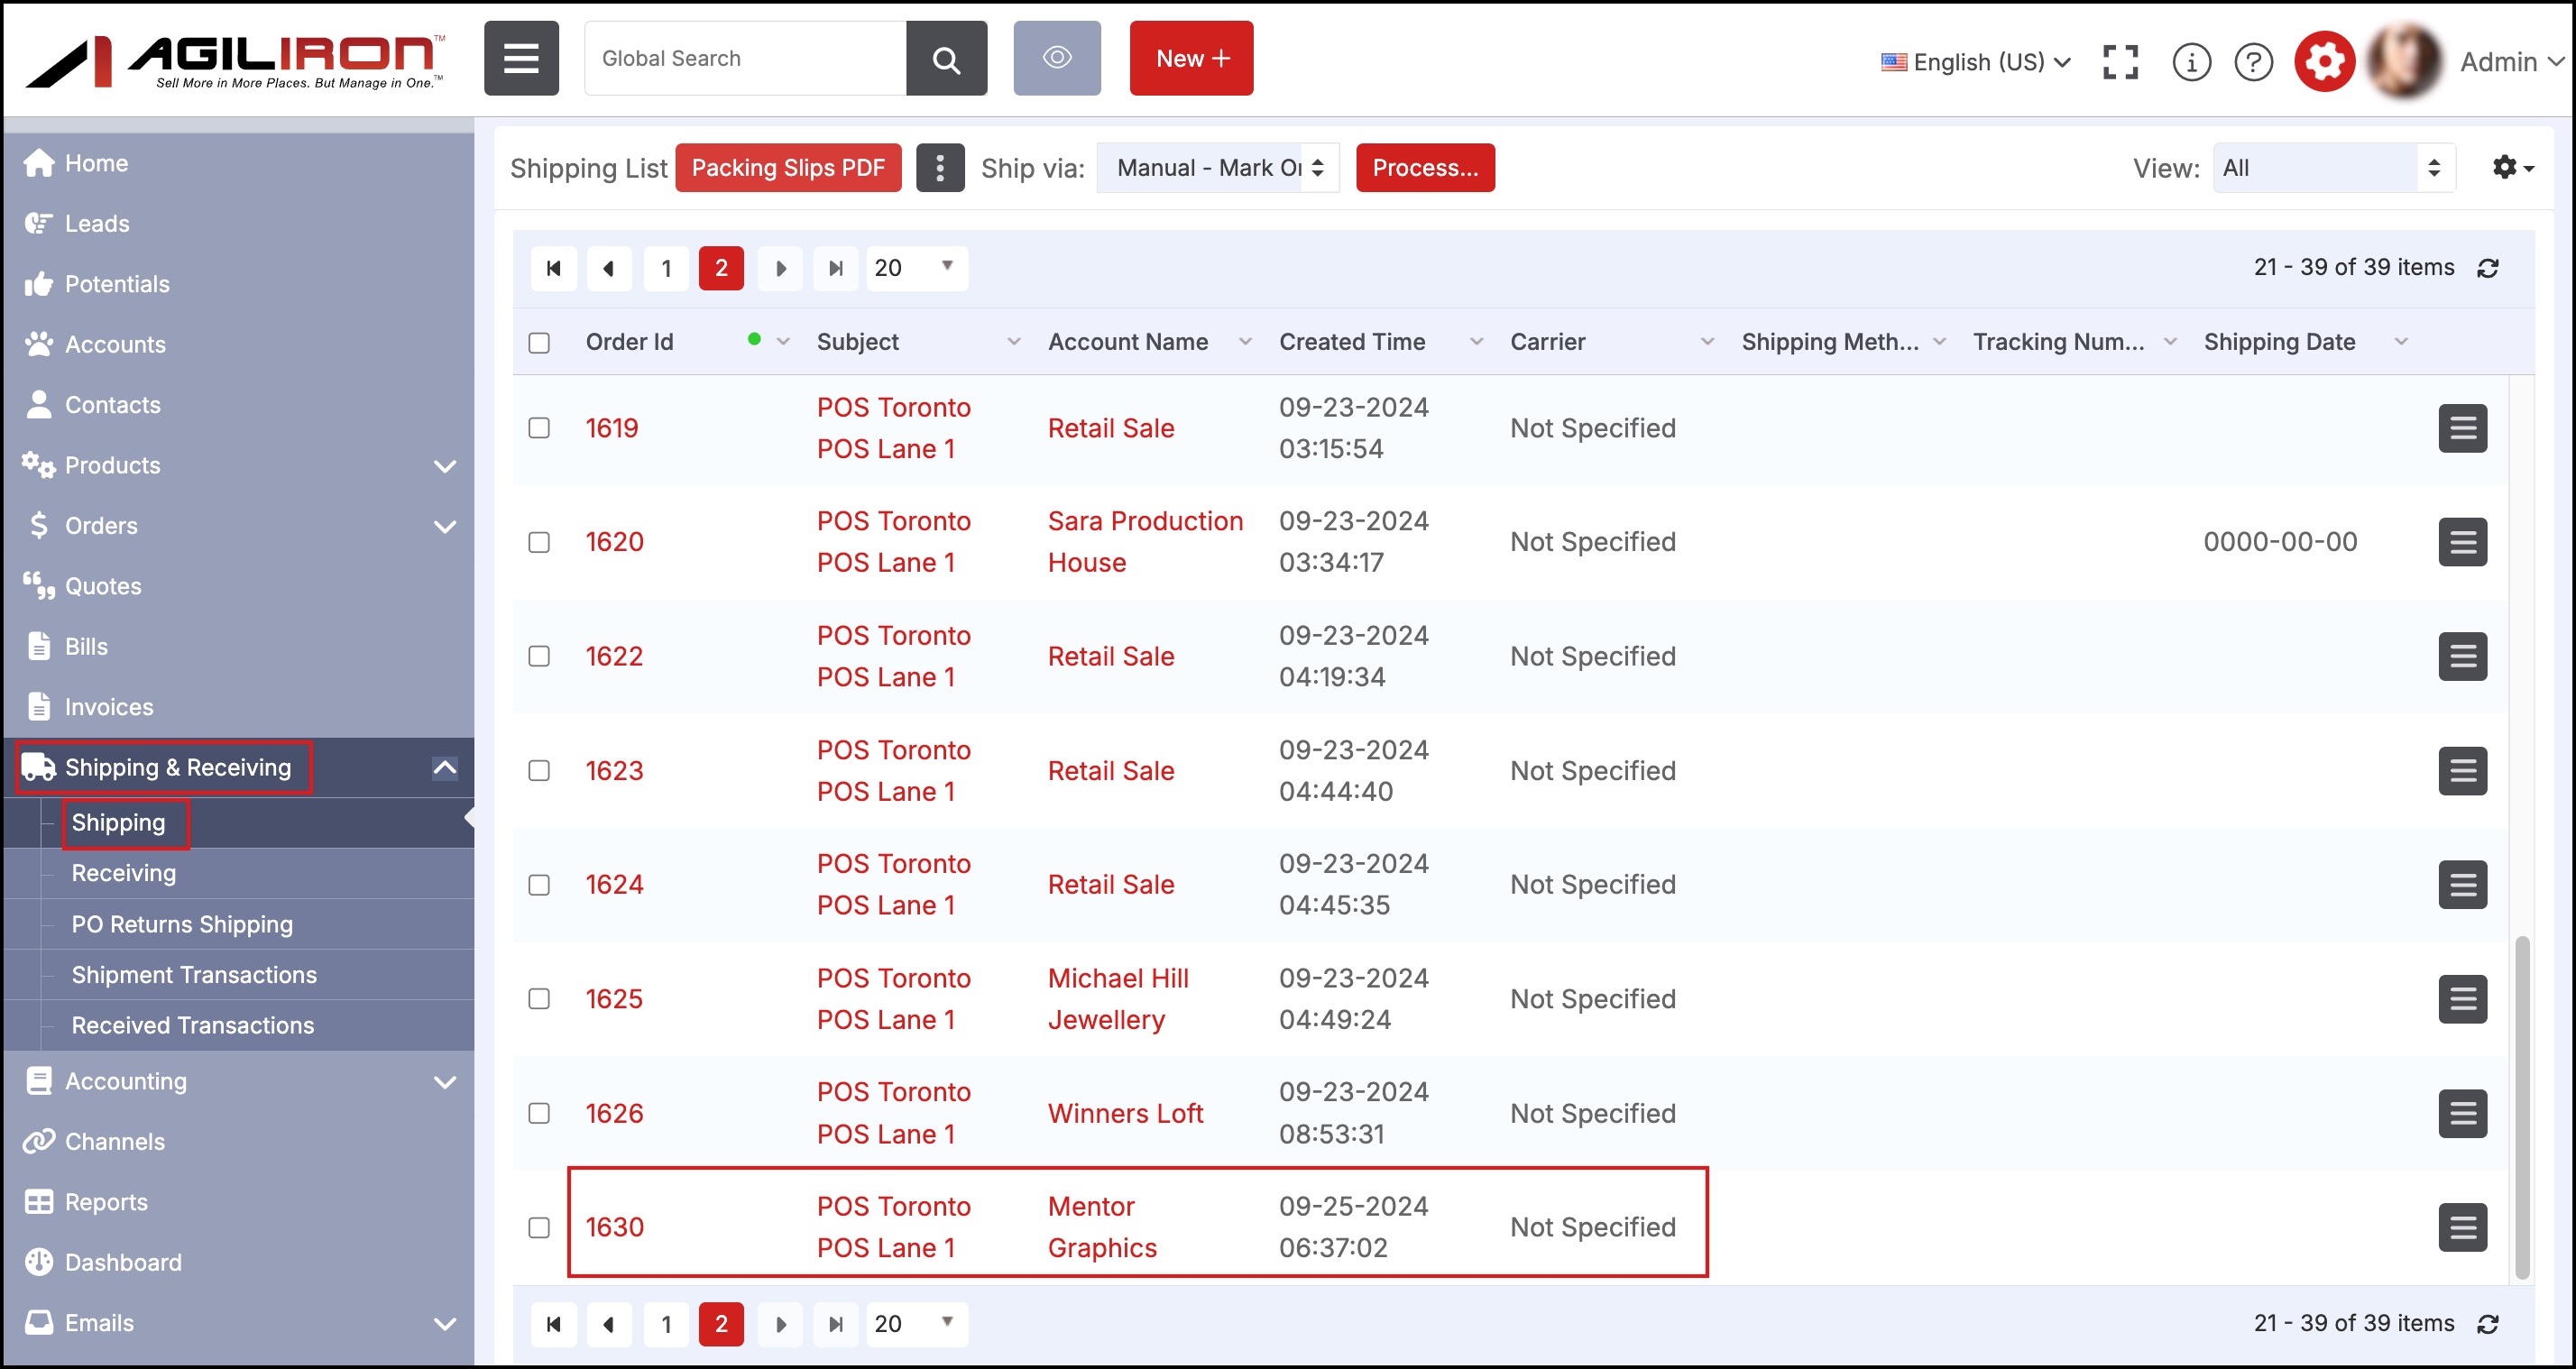The width and height of the screenshot is (2576, 1369).
Task: Click the Process... button
Action: [x=1424, y=167]
